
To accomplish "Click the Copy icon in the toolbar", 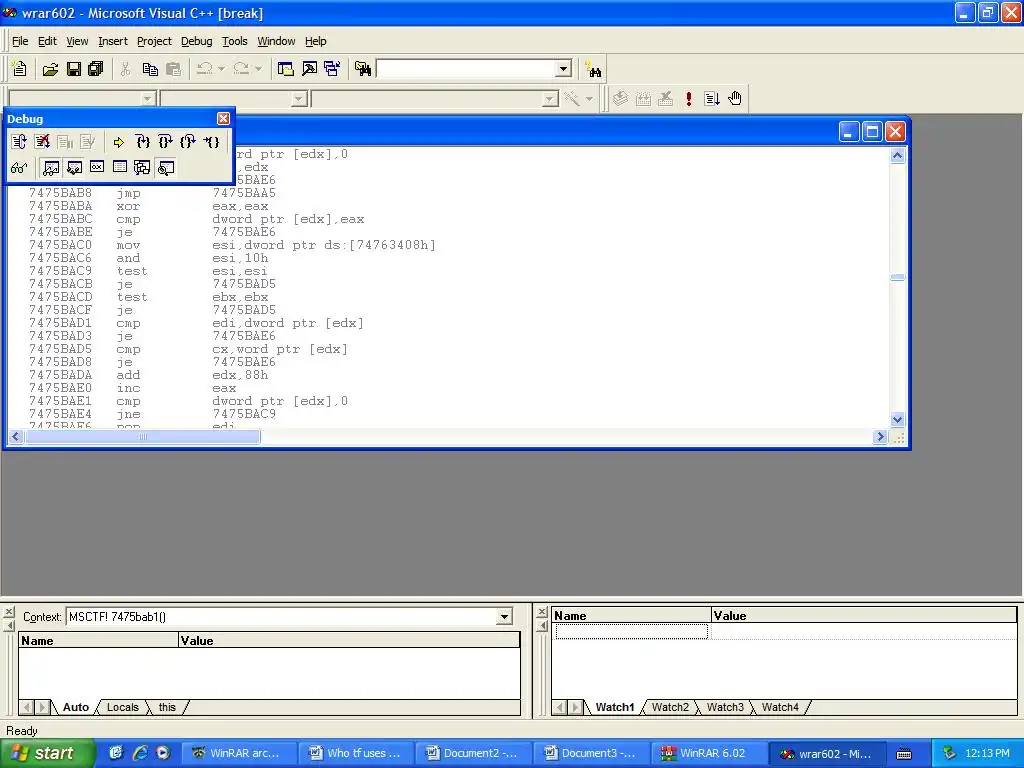I will click(150, 69).
